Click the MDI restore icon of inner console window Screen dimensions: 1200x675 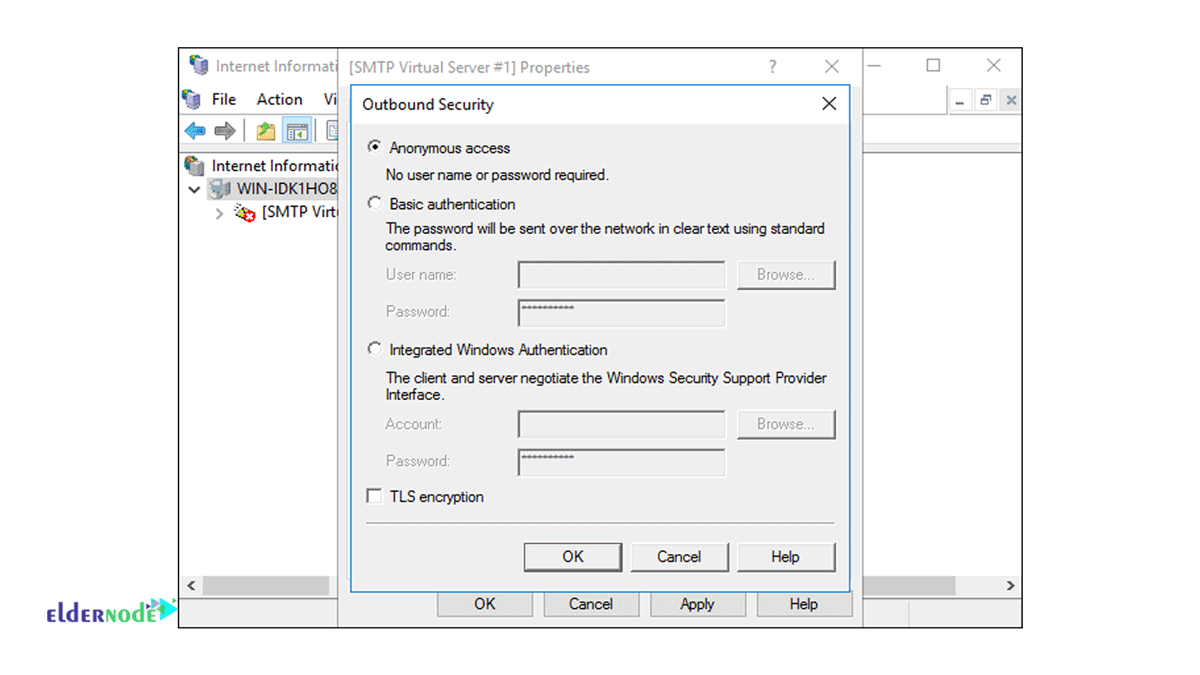tap(985, 100)
